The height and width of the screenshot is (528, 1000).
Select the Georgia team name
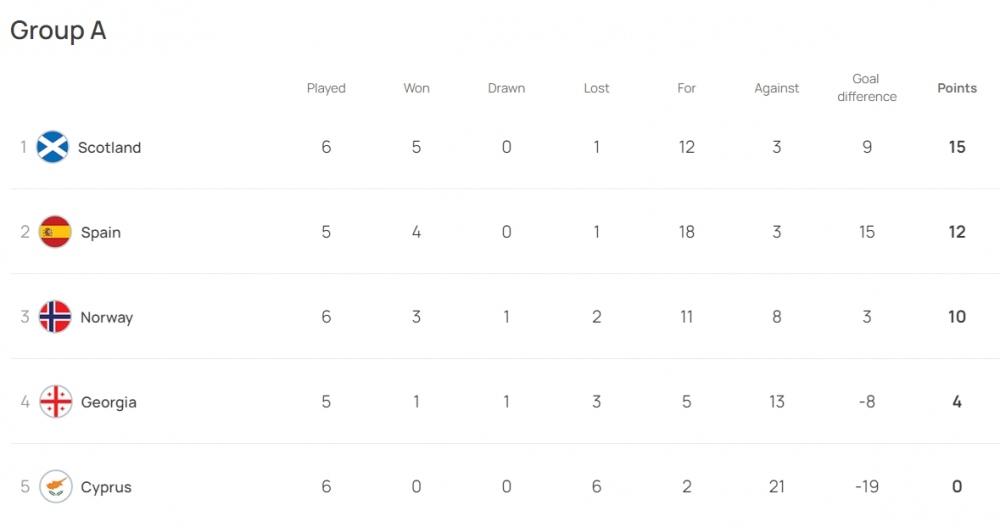108,402
